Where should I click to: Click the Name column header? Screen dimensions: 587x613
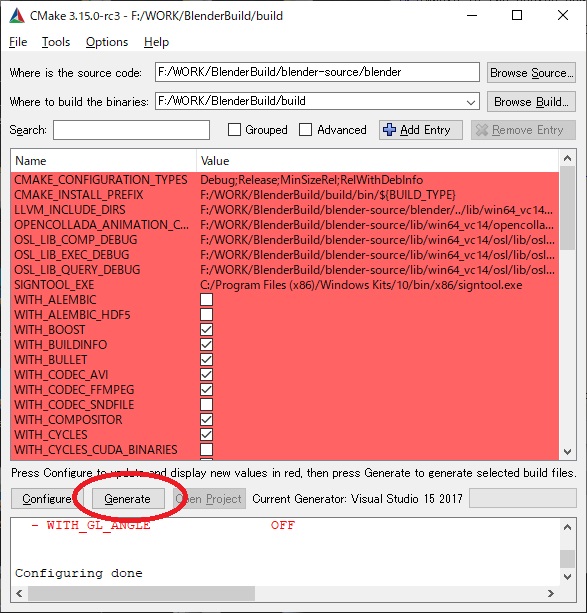[103, 161]
